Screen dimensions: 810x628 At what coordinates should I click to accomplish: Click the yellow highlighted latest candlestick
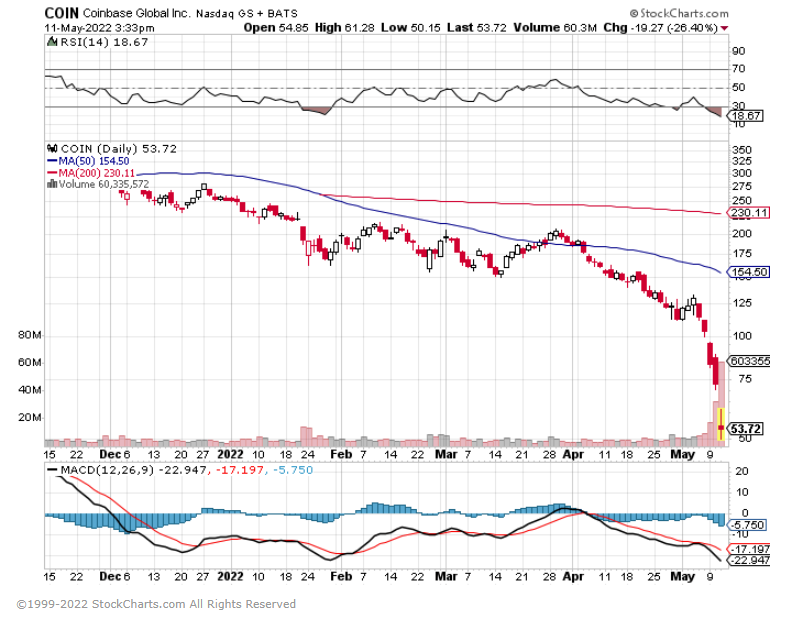[x=721, y=425]
